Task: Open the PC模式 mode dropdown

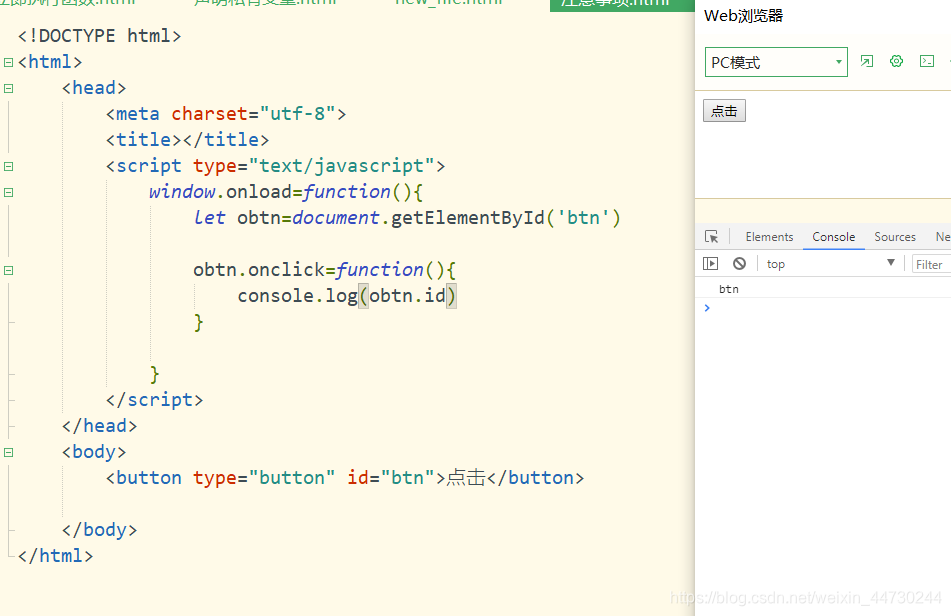Action: pos(776,62)
